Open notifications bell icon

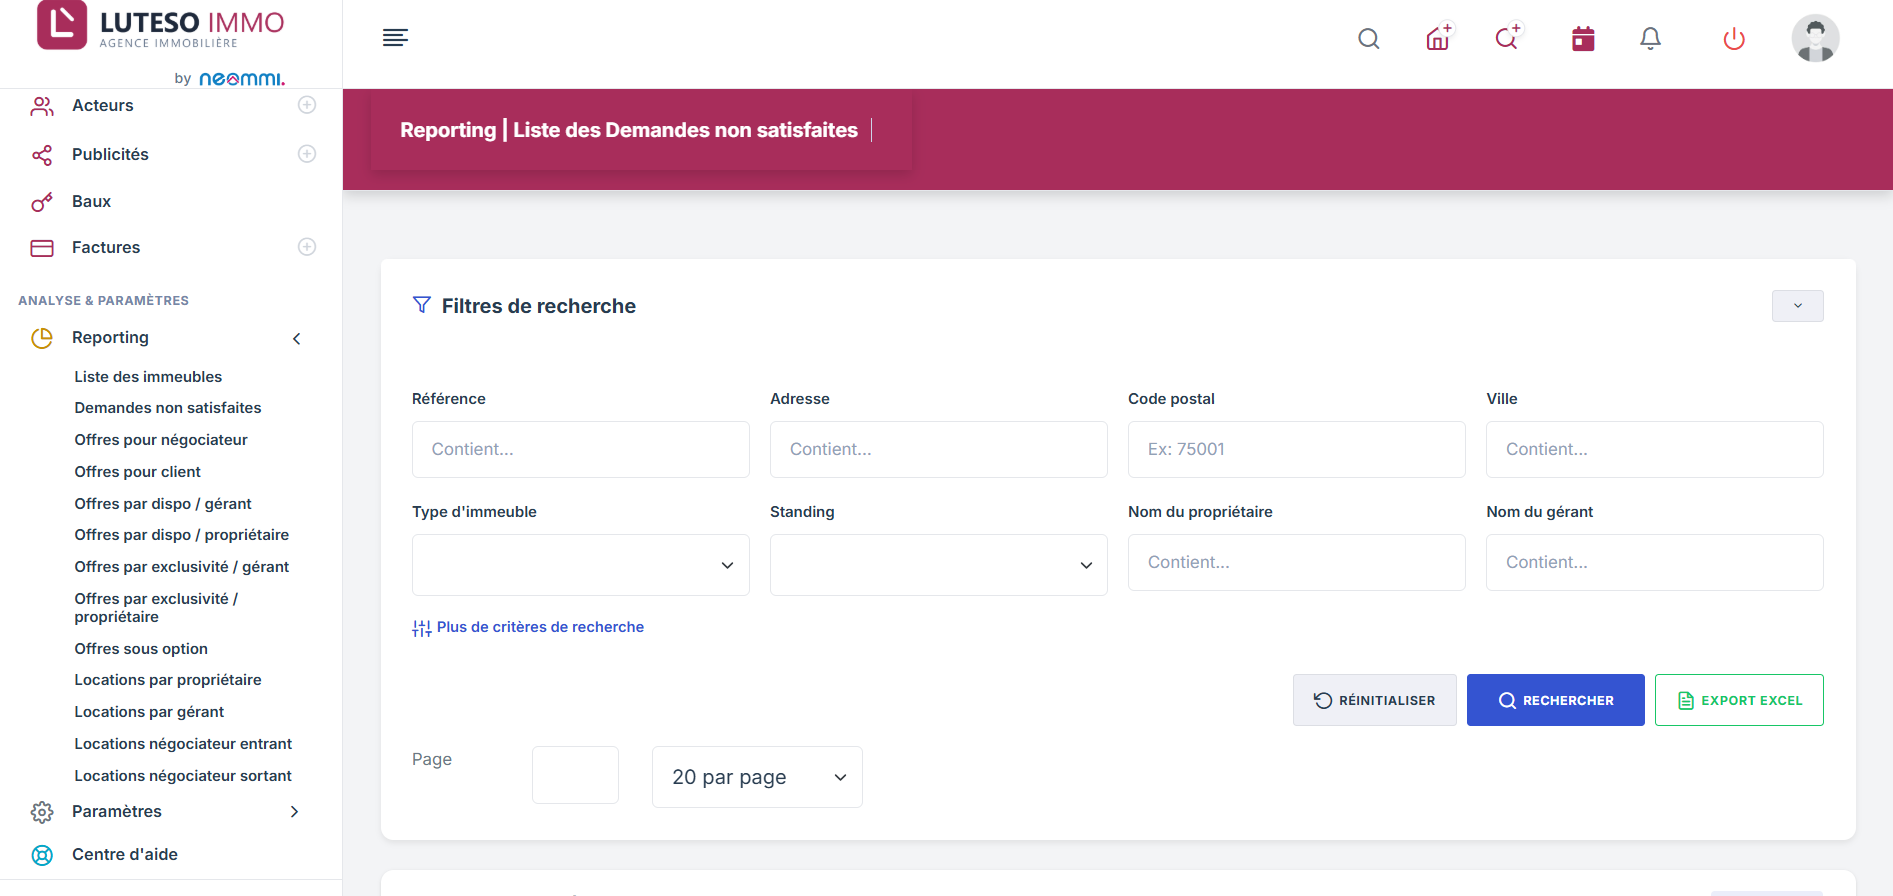1651,39
